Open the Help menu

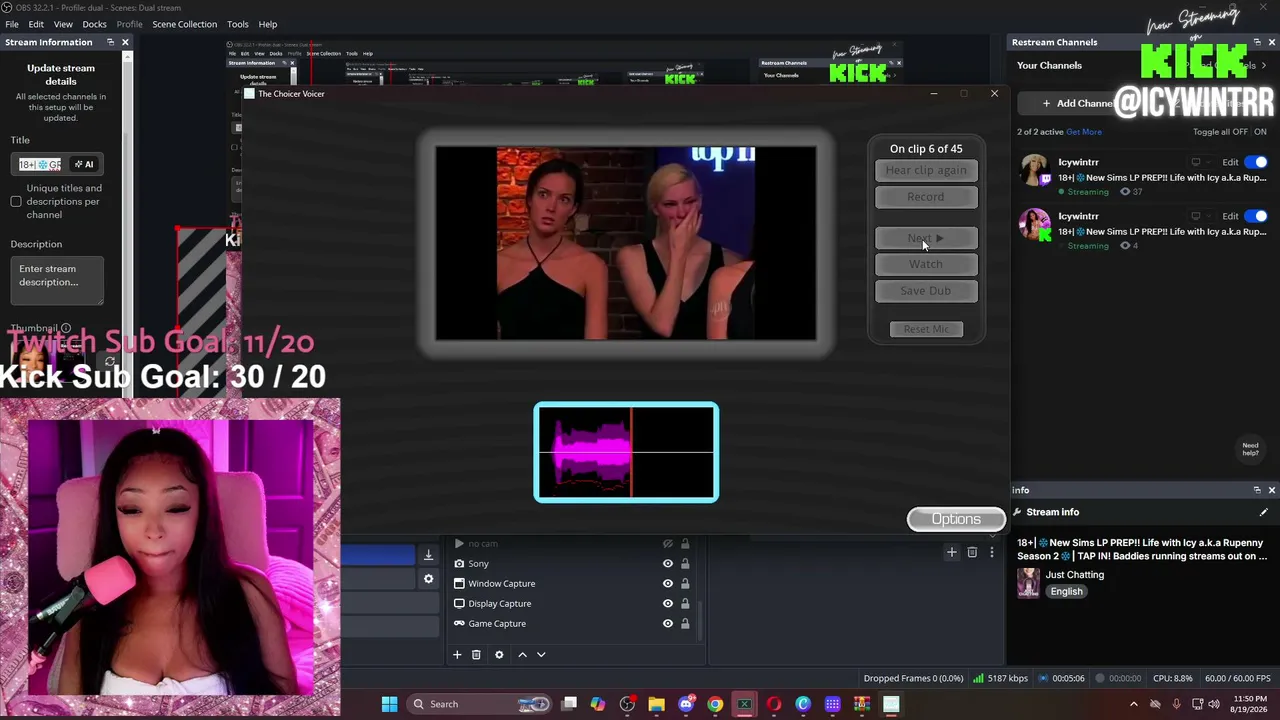[x=268, y=24]
